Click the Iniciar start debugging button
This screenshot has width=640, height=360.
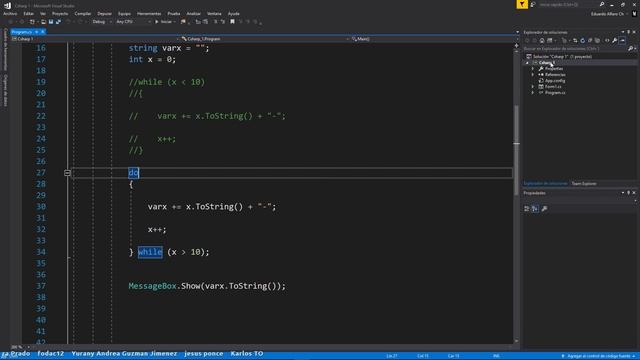tap(163, 22)
